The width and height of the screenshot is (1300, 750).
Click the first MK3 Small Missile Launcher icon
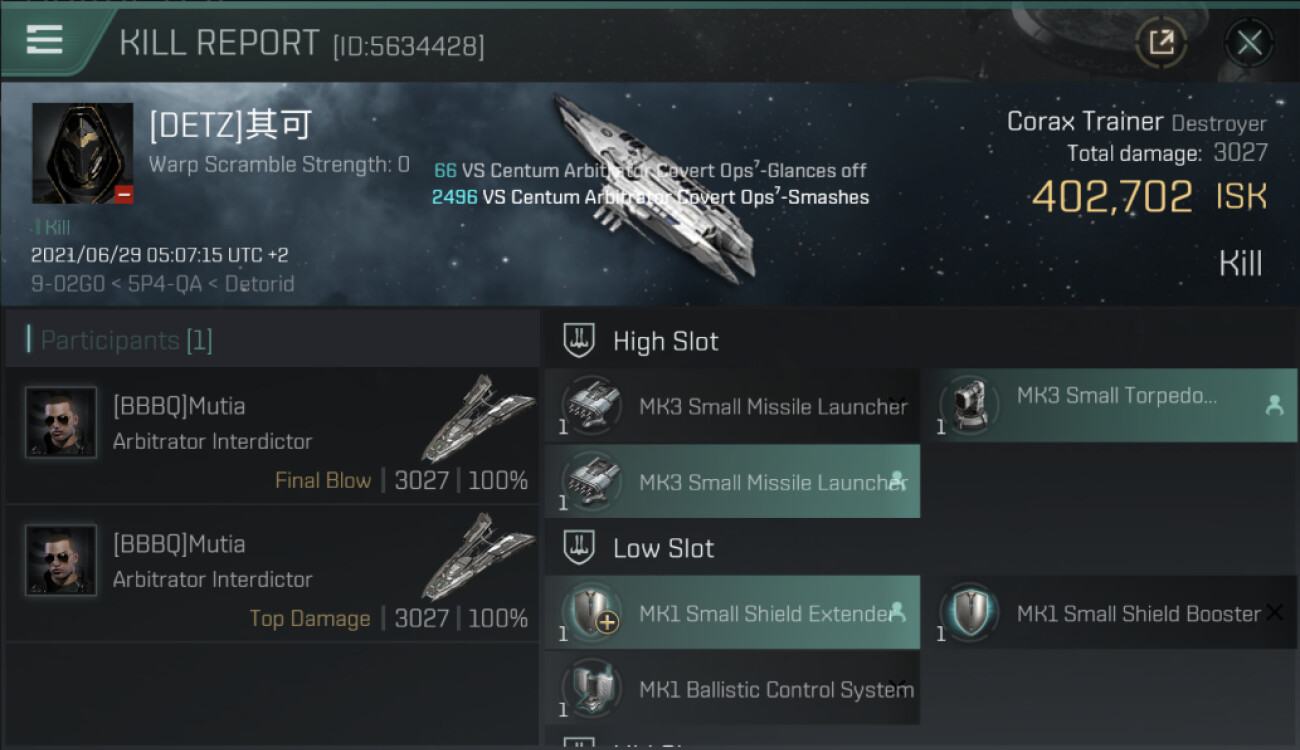coord(591,405)
